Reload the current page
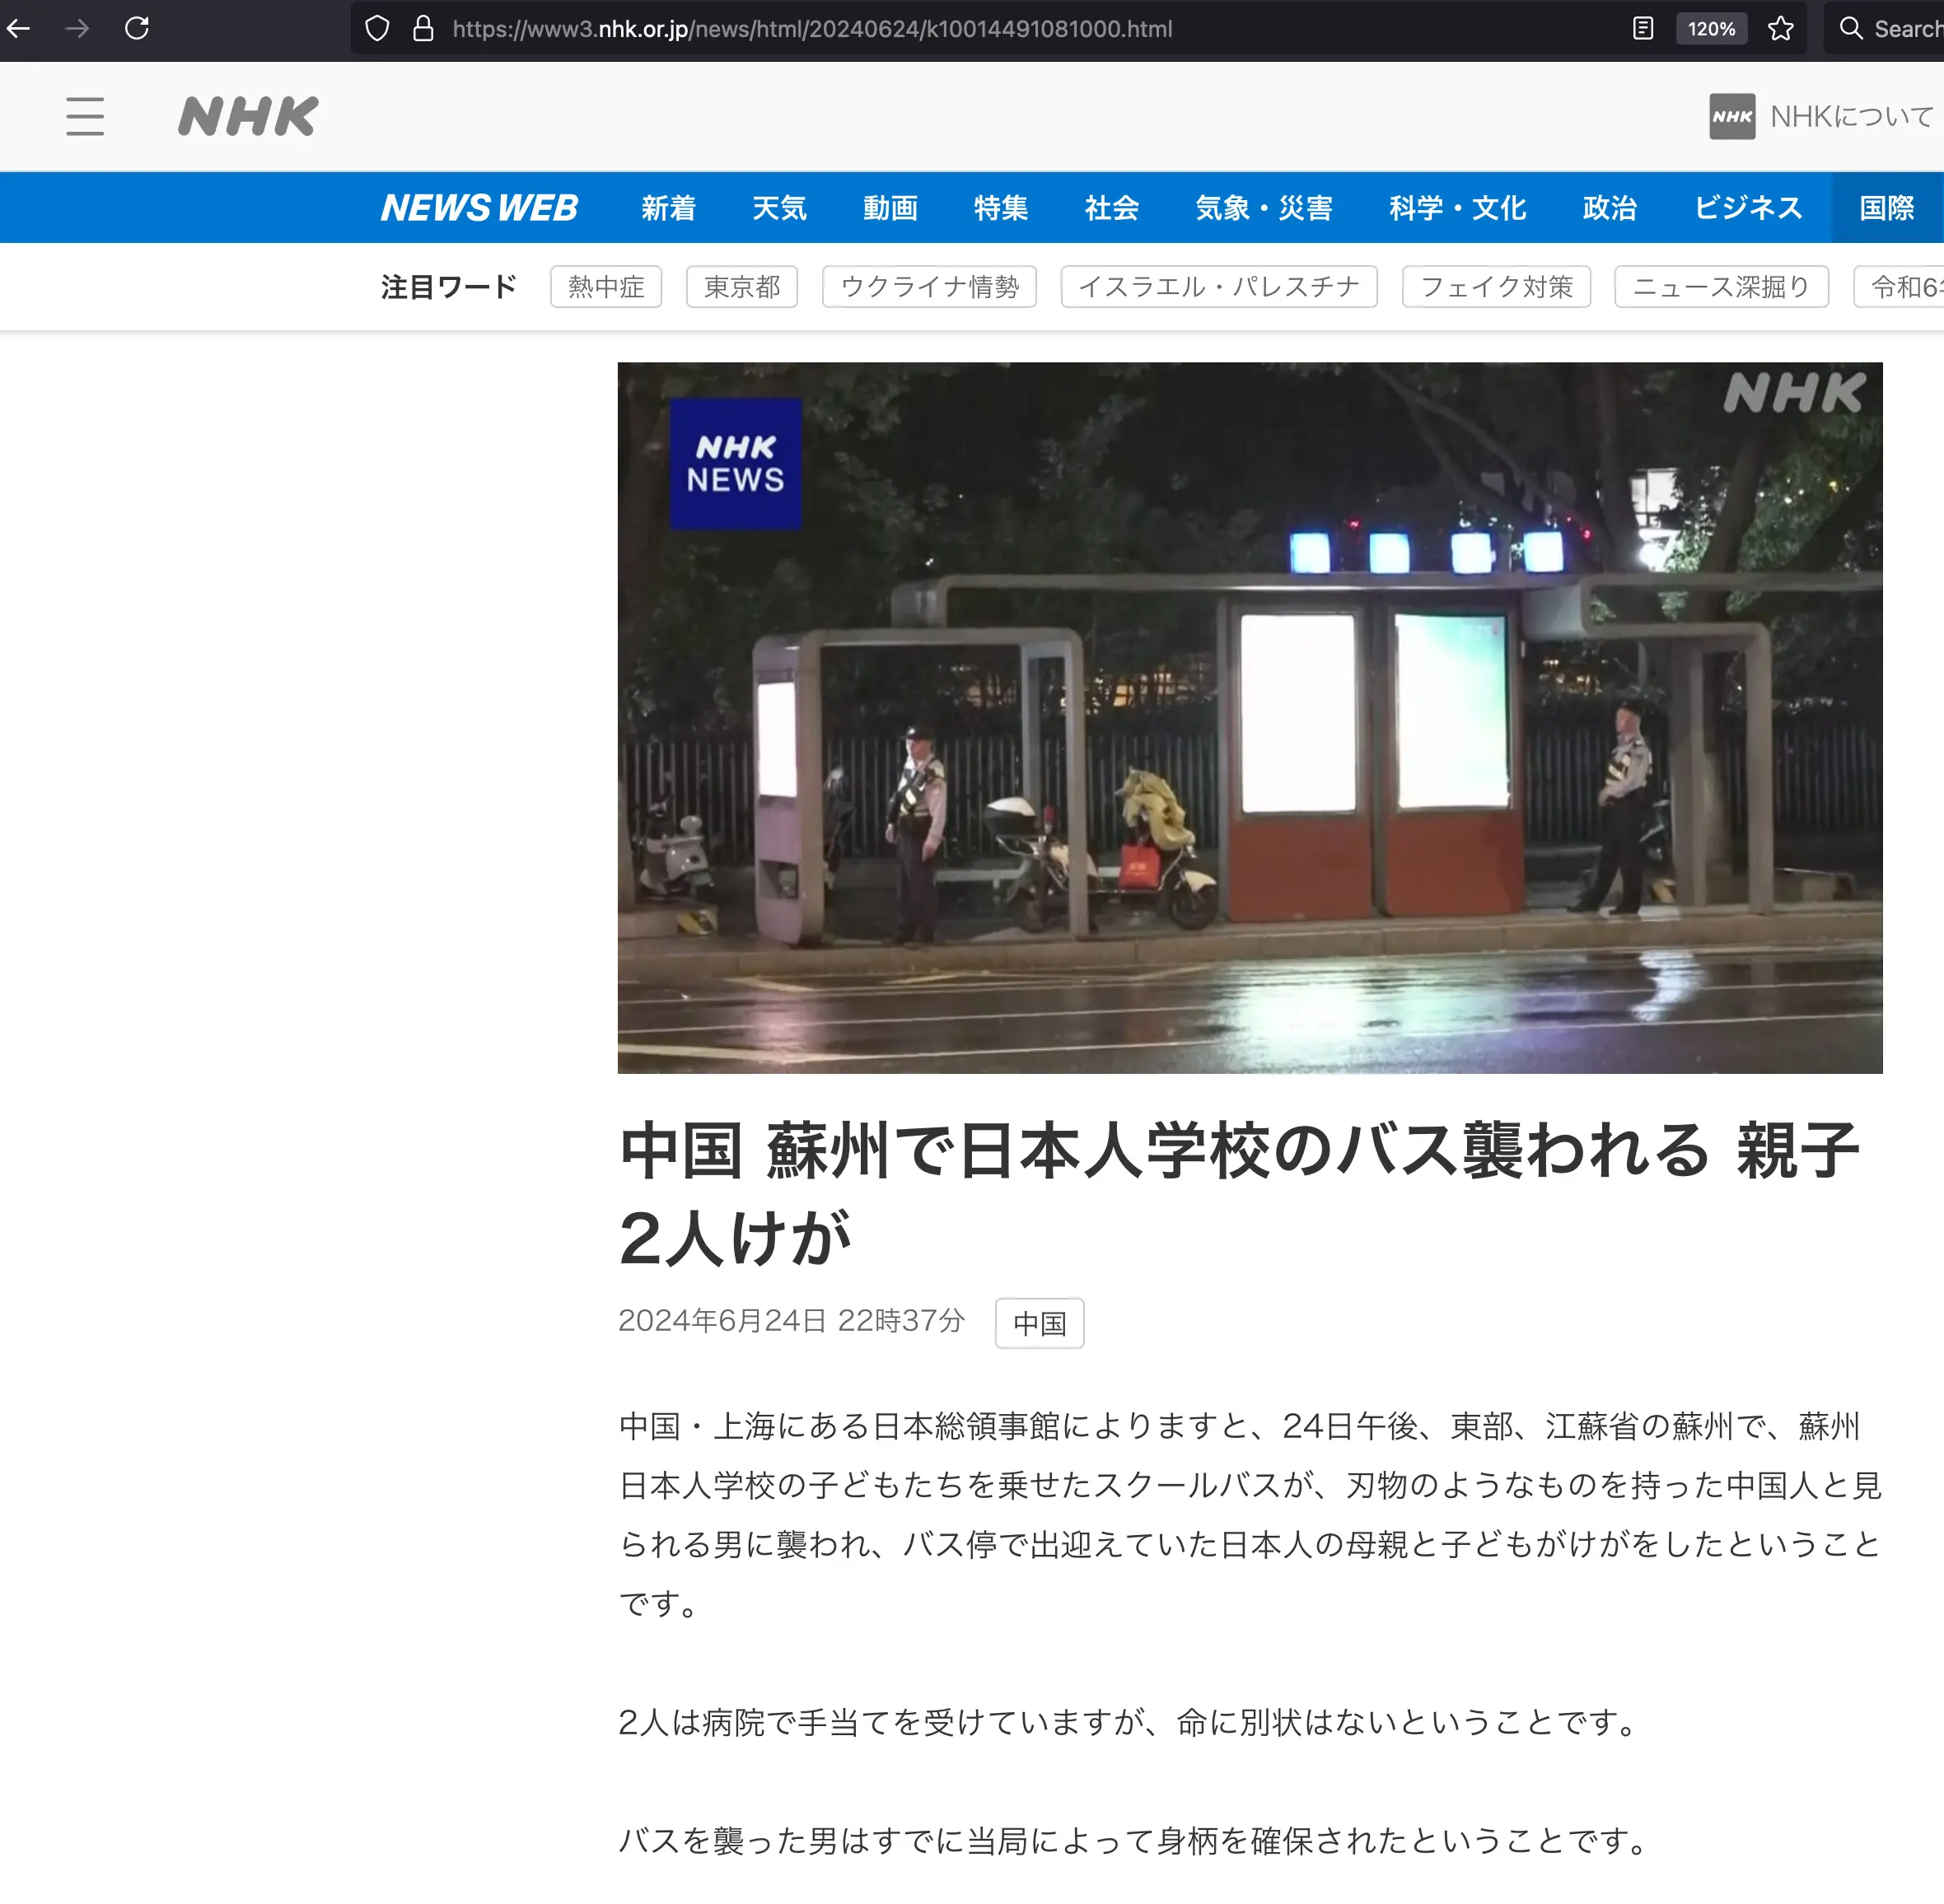This screenshot has height=1904, width=1944. point(138,29)
